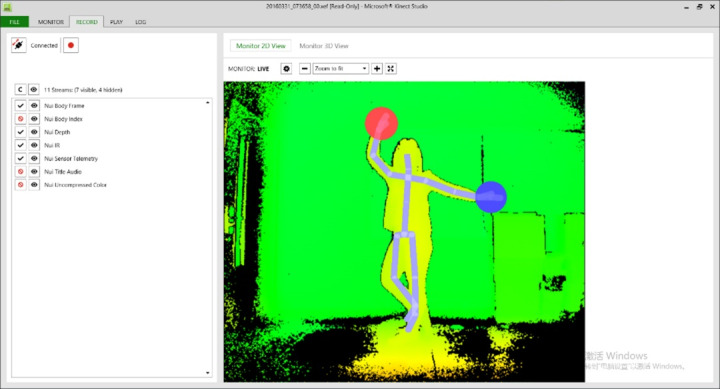Click the fit-to-screen expand icon
The height and width of the screenshot is (389, 720).
(x=391, y=68)
